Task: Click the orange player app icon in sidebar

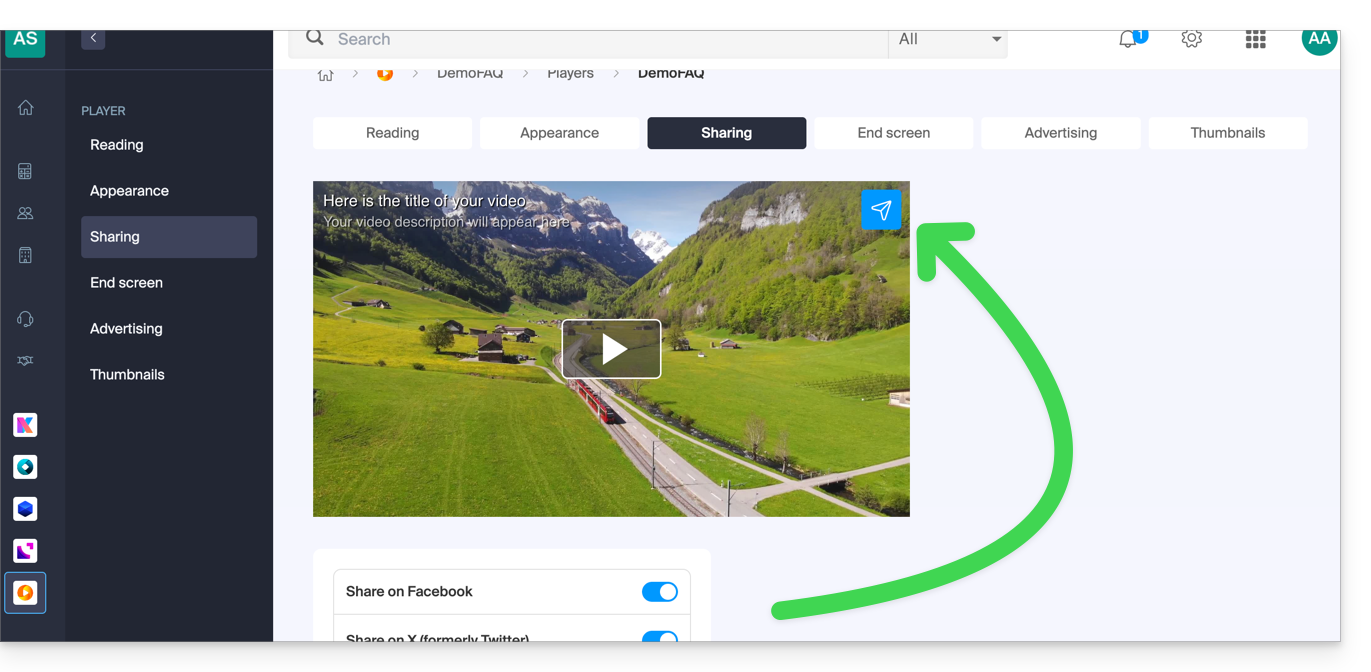Action: [26, 593]
